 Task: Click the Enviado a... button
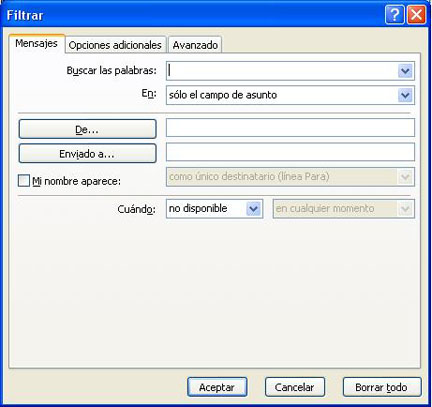tap(87, 153)
